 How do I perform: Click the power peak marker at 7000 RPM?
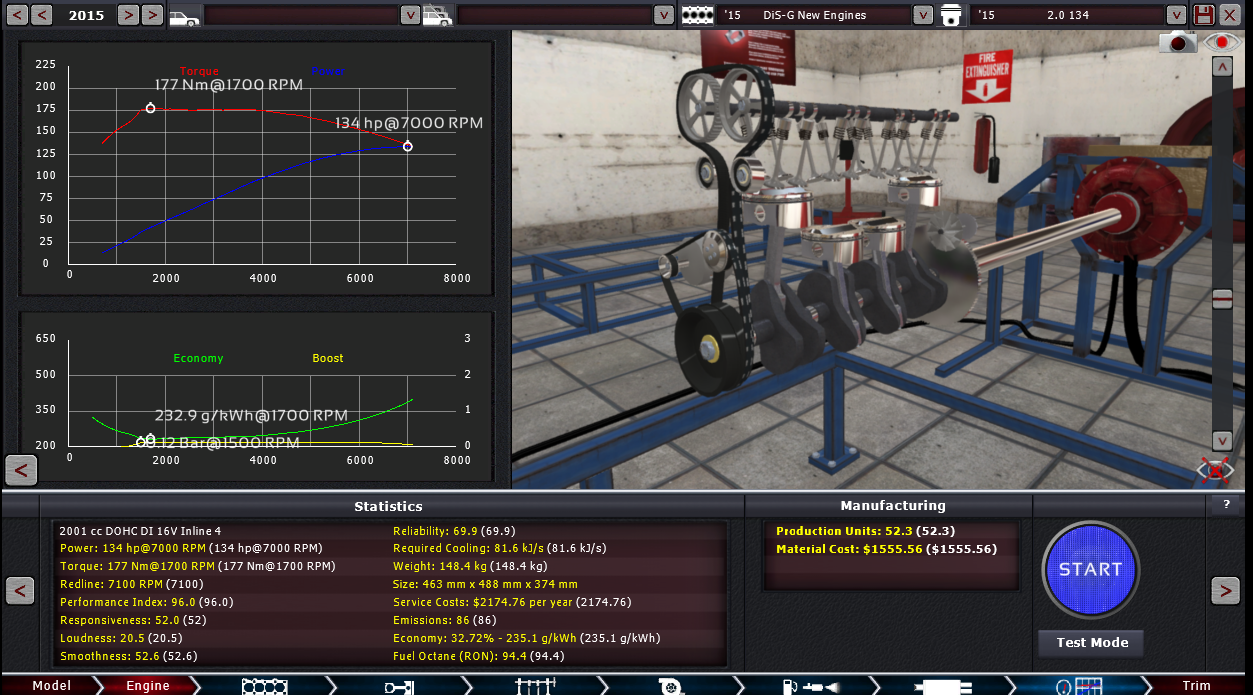click(x=407, y=147)
